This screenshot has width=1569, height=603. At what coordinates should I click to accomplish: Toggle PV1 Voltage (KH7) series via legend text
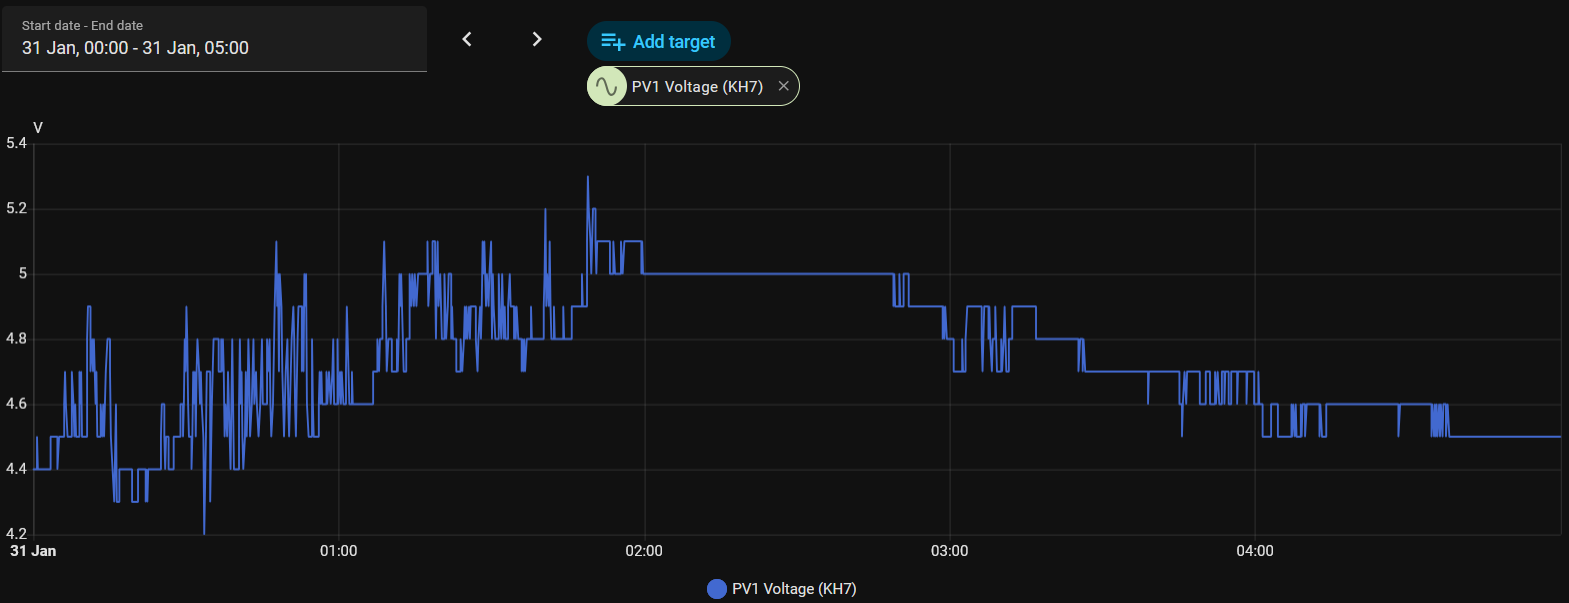(x=794, y=589)
